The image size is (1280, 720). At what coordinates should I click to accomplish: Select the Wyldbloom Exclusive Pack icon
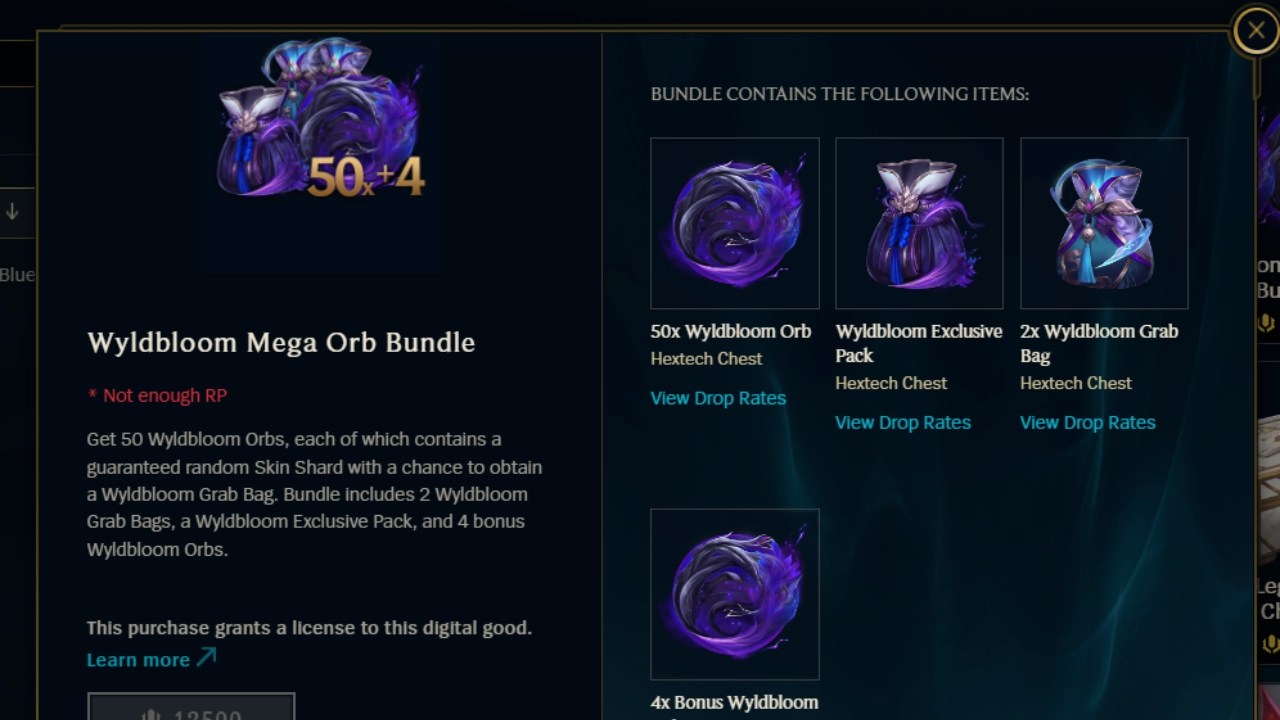(919, 223)
